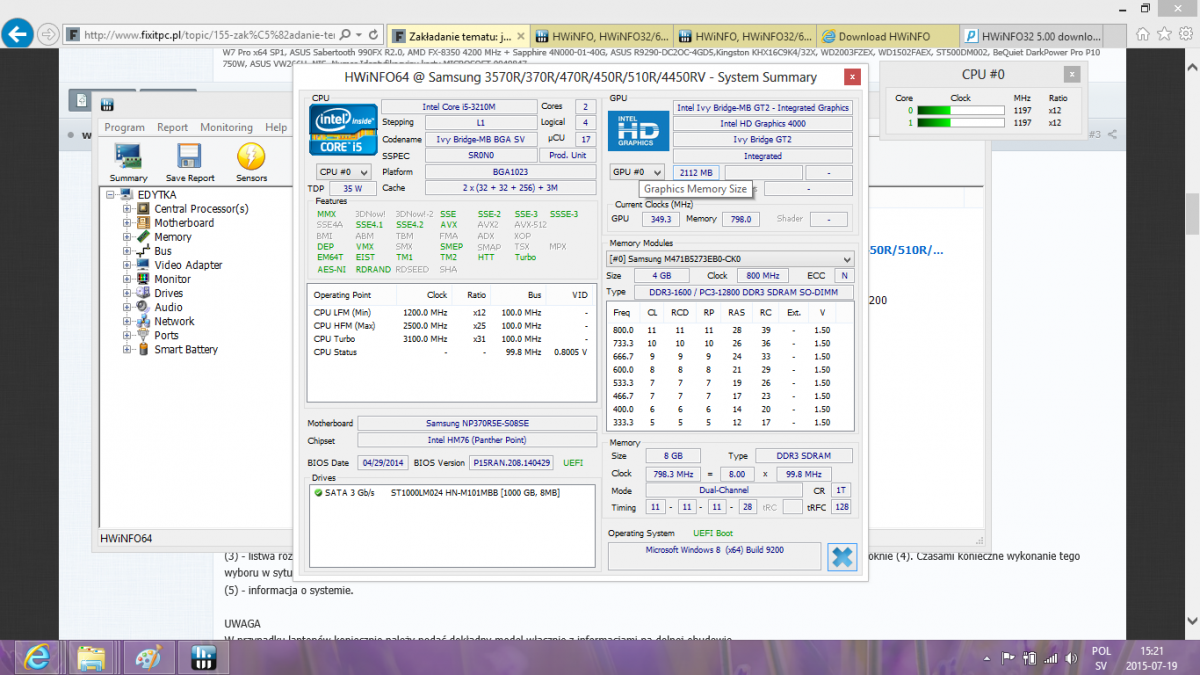Open the CPU #0 selector dropdown

(343, 172)
